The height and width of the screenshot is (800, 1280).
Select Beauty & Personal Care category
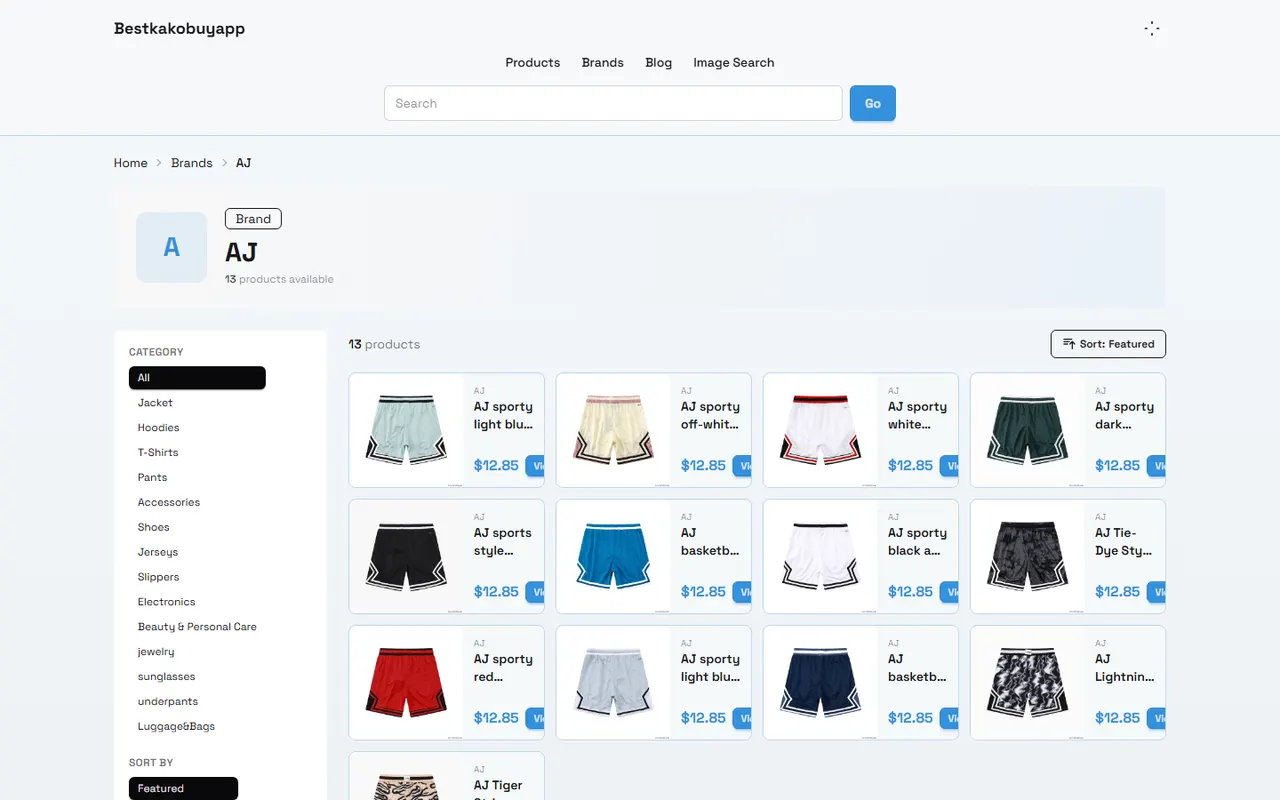coord(197,628)
